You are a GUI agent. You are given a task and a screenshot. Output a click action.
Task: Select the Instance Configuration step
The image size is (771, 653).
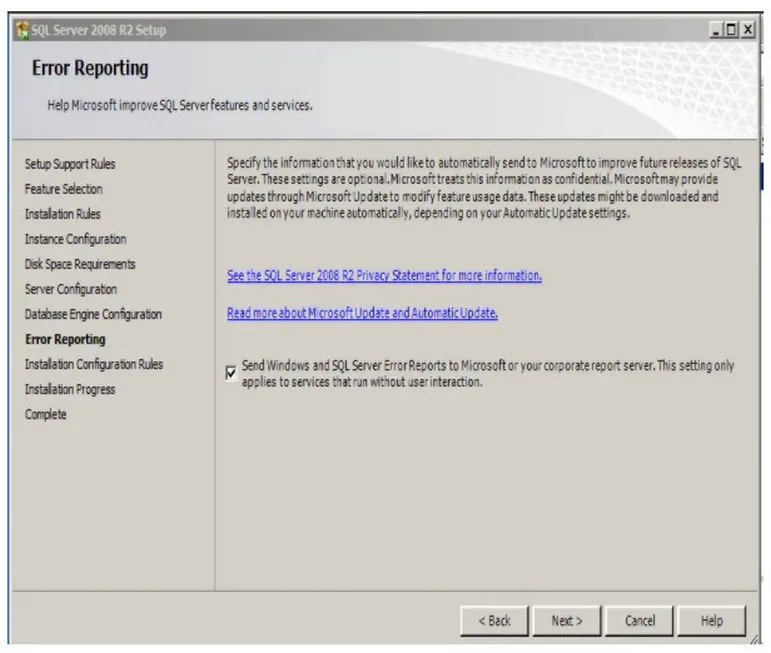pyautogui.click(x=75, y=239)
